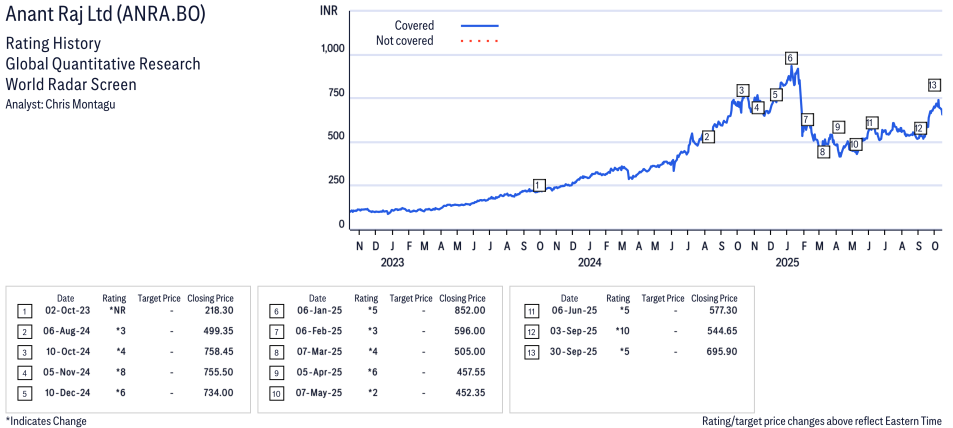Click the World Radar Screen heading
The height and width of the screenshot is (428, 953).
pyautogui.click(x=71, y=84)
